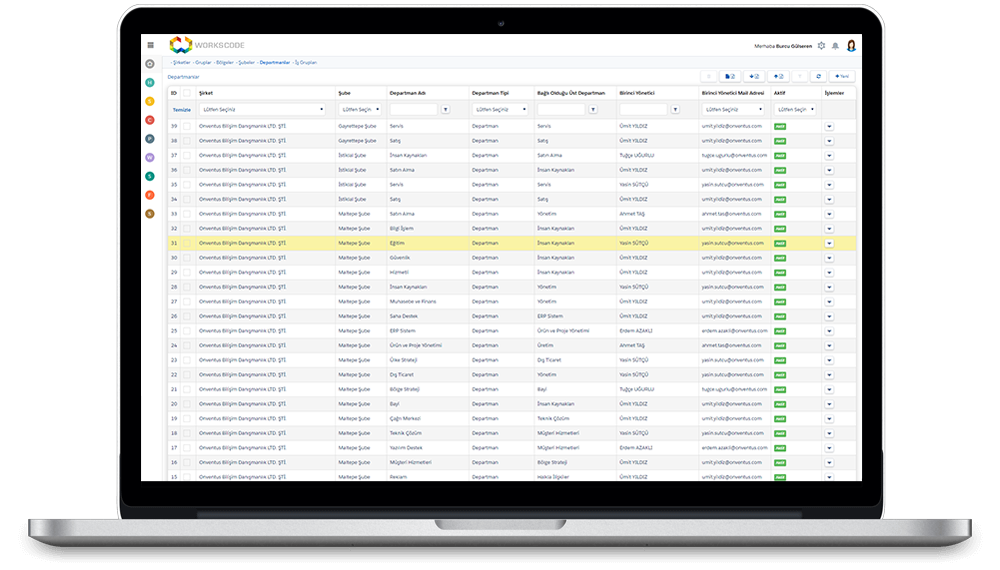Click the green Aktif badge in row 31
This screenshot has height=570, width=1000.
click(x=780, y=244)
